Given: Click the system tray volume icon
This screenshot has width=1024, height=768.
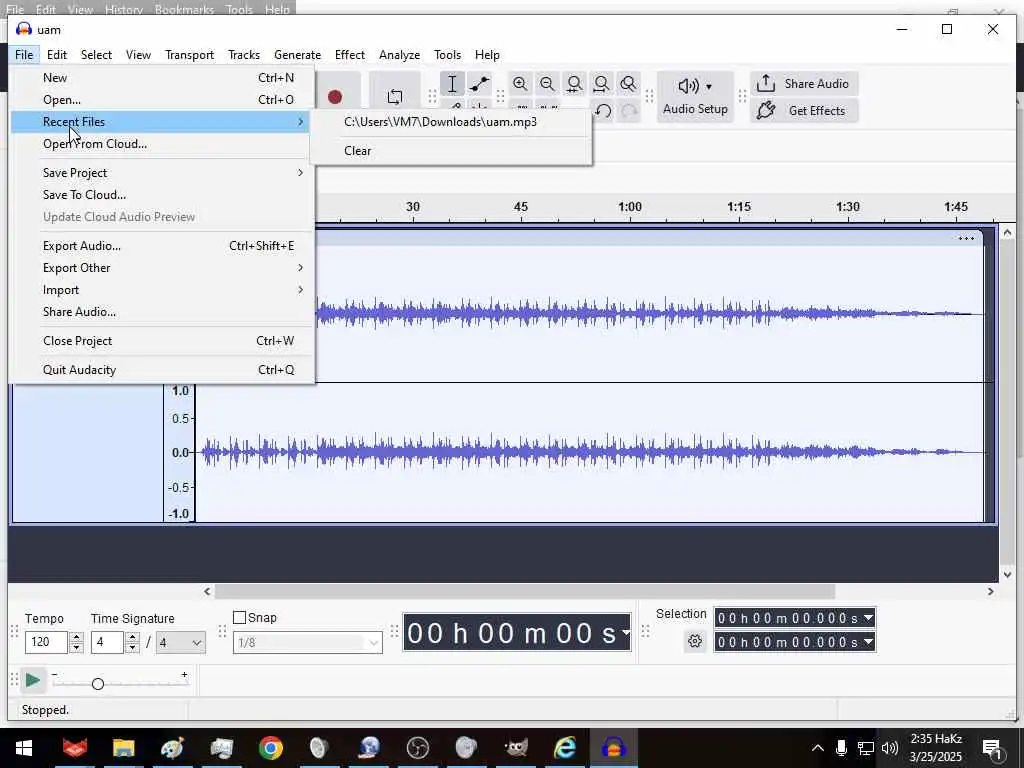Looking at the screenshot, I should tap(889, 748).
